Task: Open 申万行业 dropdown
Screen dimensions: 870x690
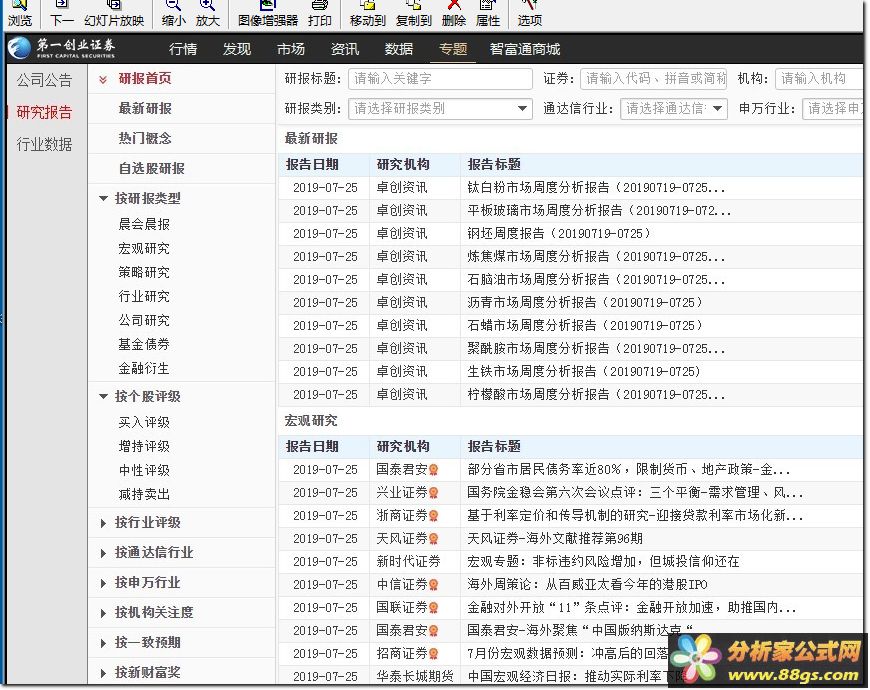Action: point(833,108)
